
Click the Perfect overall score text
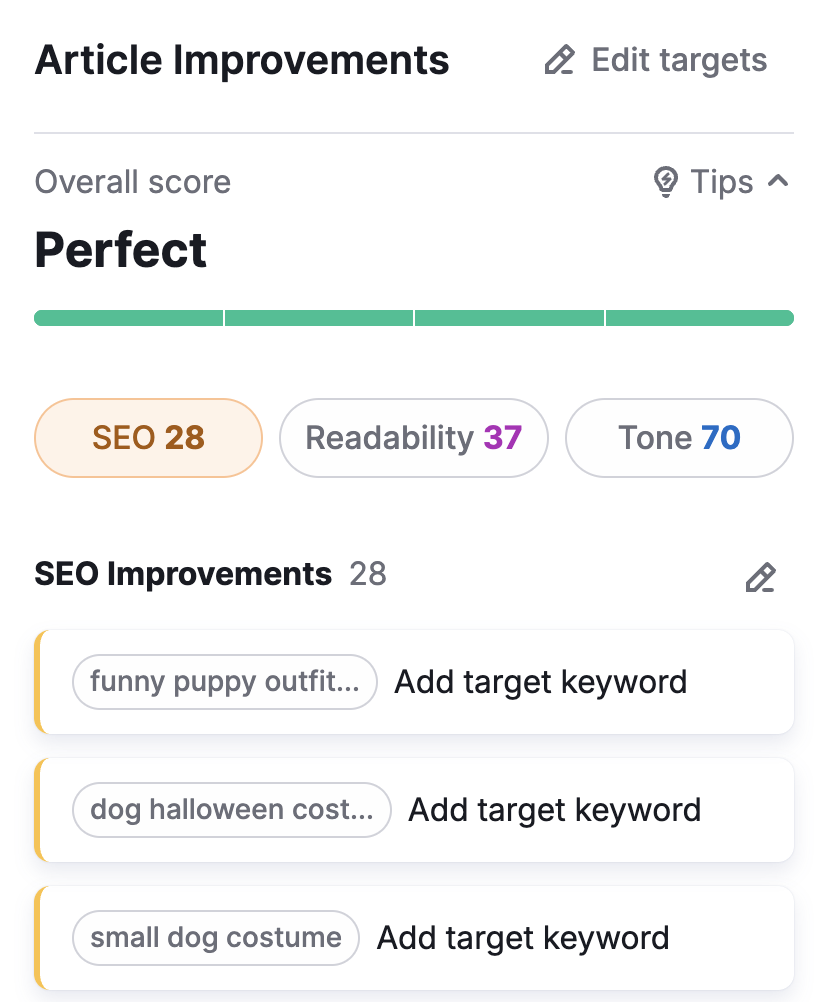pos(121,250)
